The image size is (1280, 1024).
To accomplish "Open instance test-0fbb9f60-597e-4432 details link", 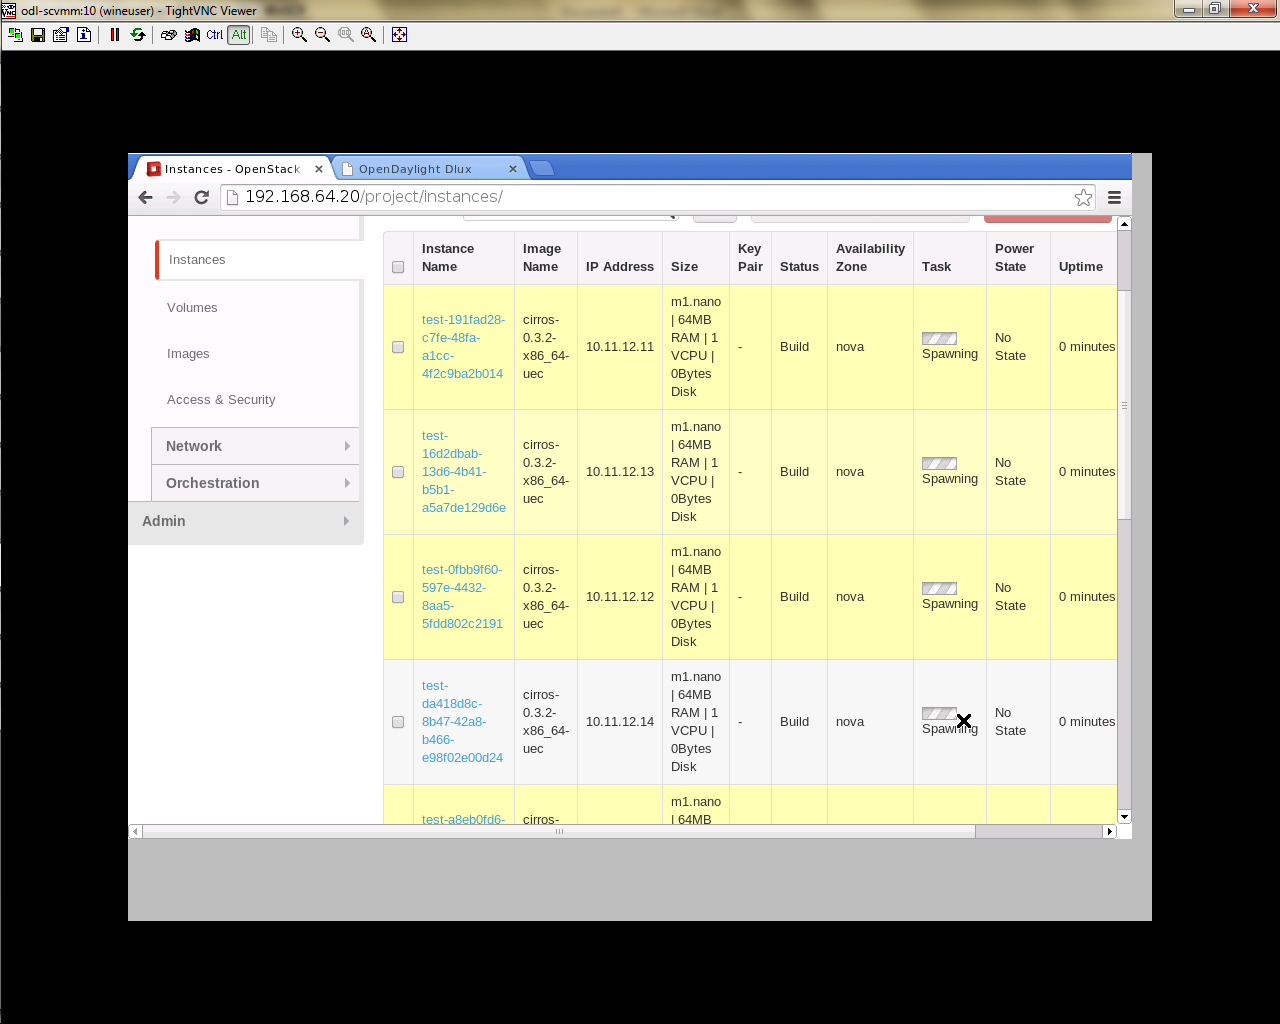I will pyautogui.click(x=462, y=597).
